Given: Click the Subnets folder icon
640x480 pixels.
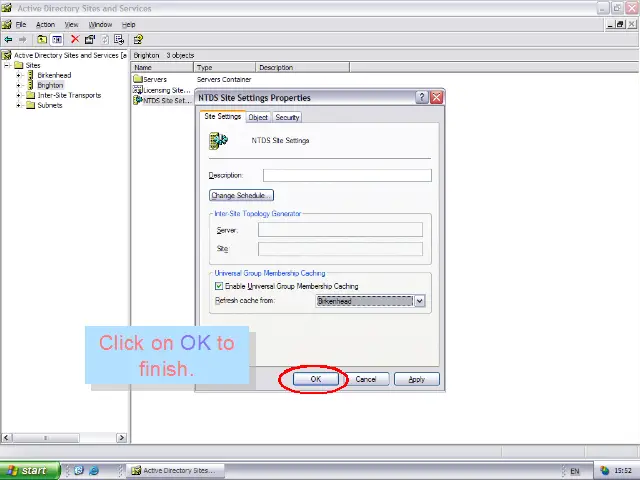Looking at the screenshot, I should [31, 105].
